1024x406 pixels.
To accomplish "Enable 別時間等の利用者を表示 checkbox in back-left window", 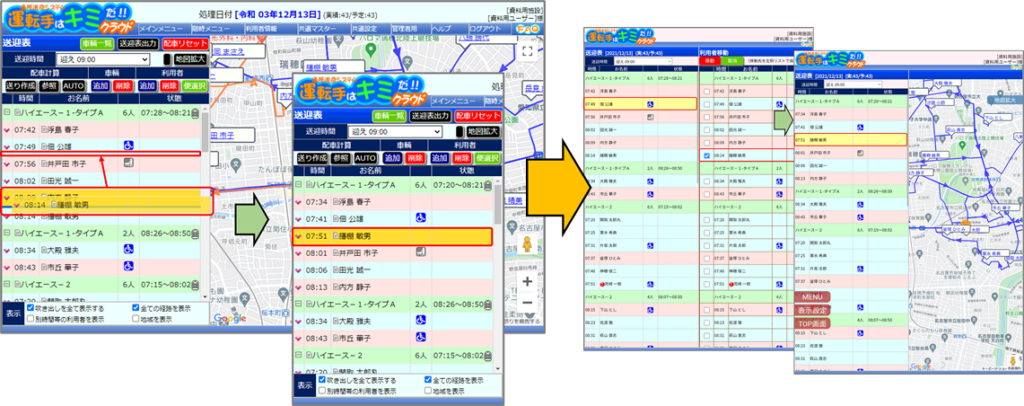I will pyautogui.click(x=31, y=319).
